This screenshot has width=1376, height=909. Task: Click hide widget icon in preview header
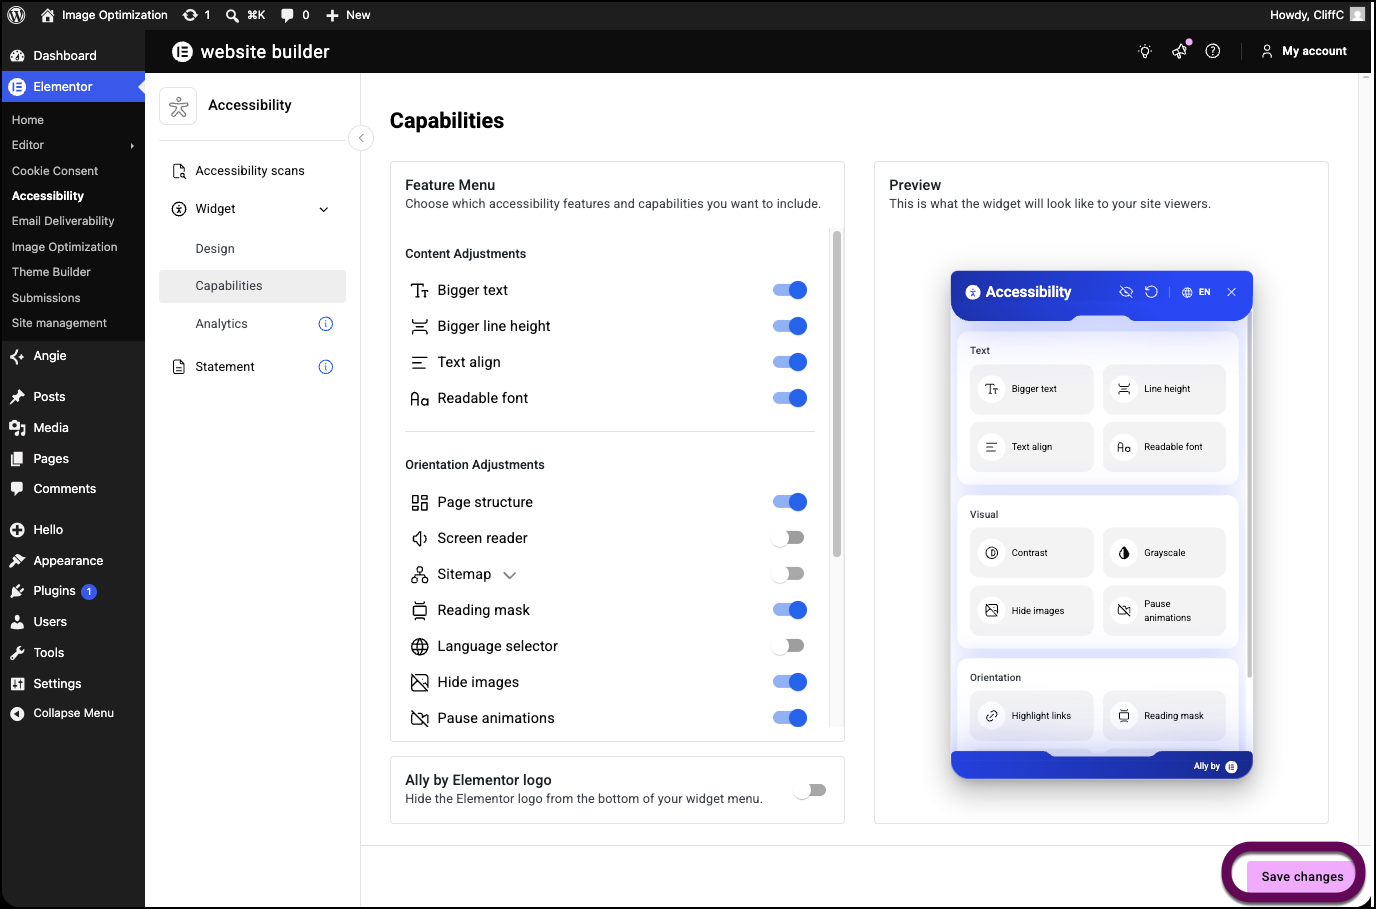coord(1126,292)
